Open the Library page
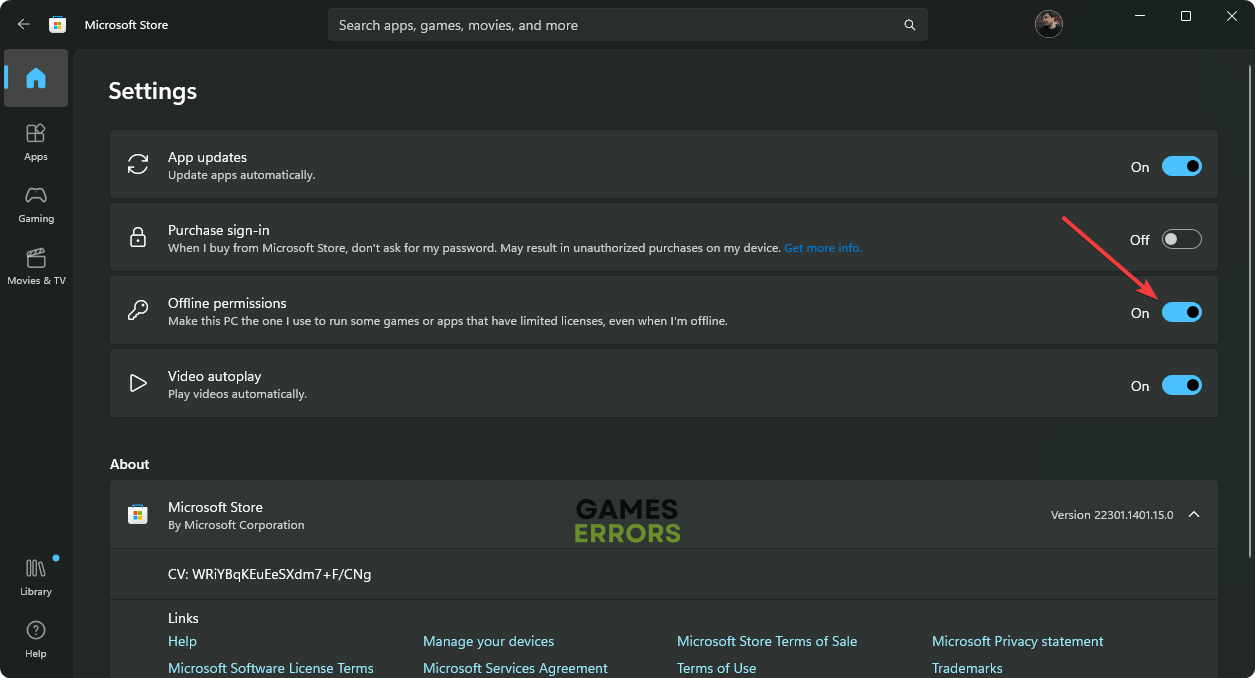 click(36, 576)
